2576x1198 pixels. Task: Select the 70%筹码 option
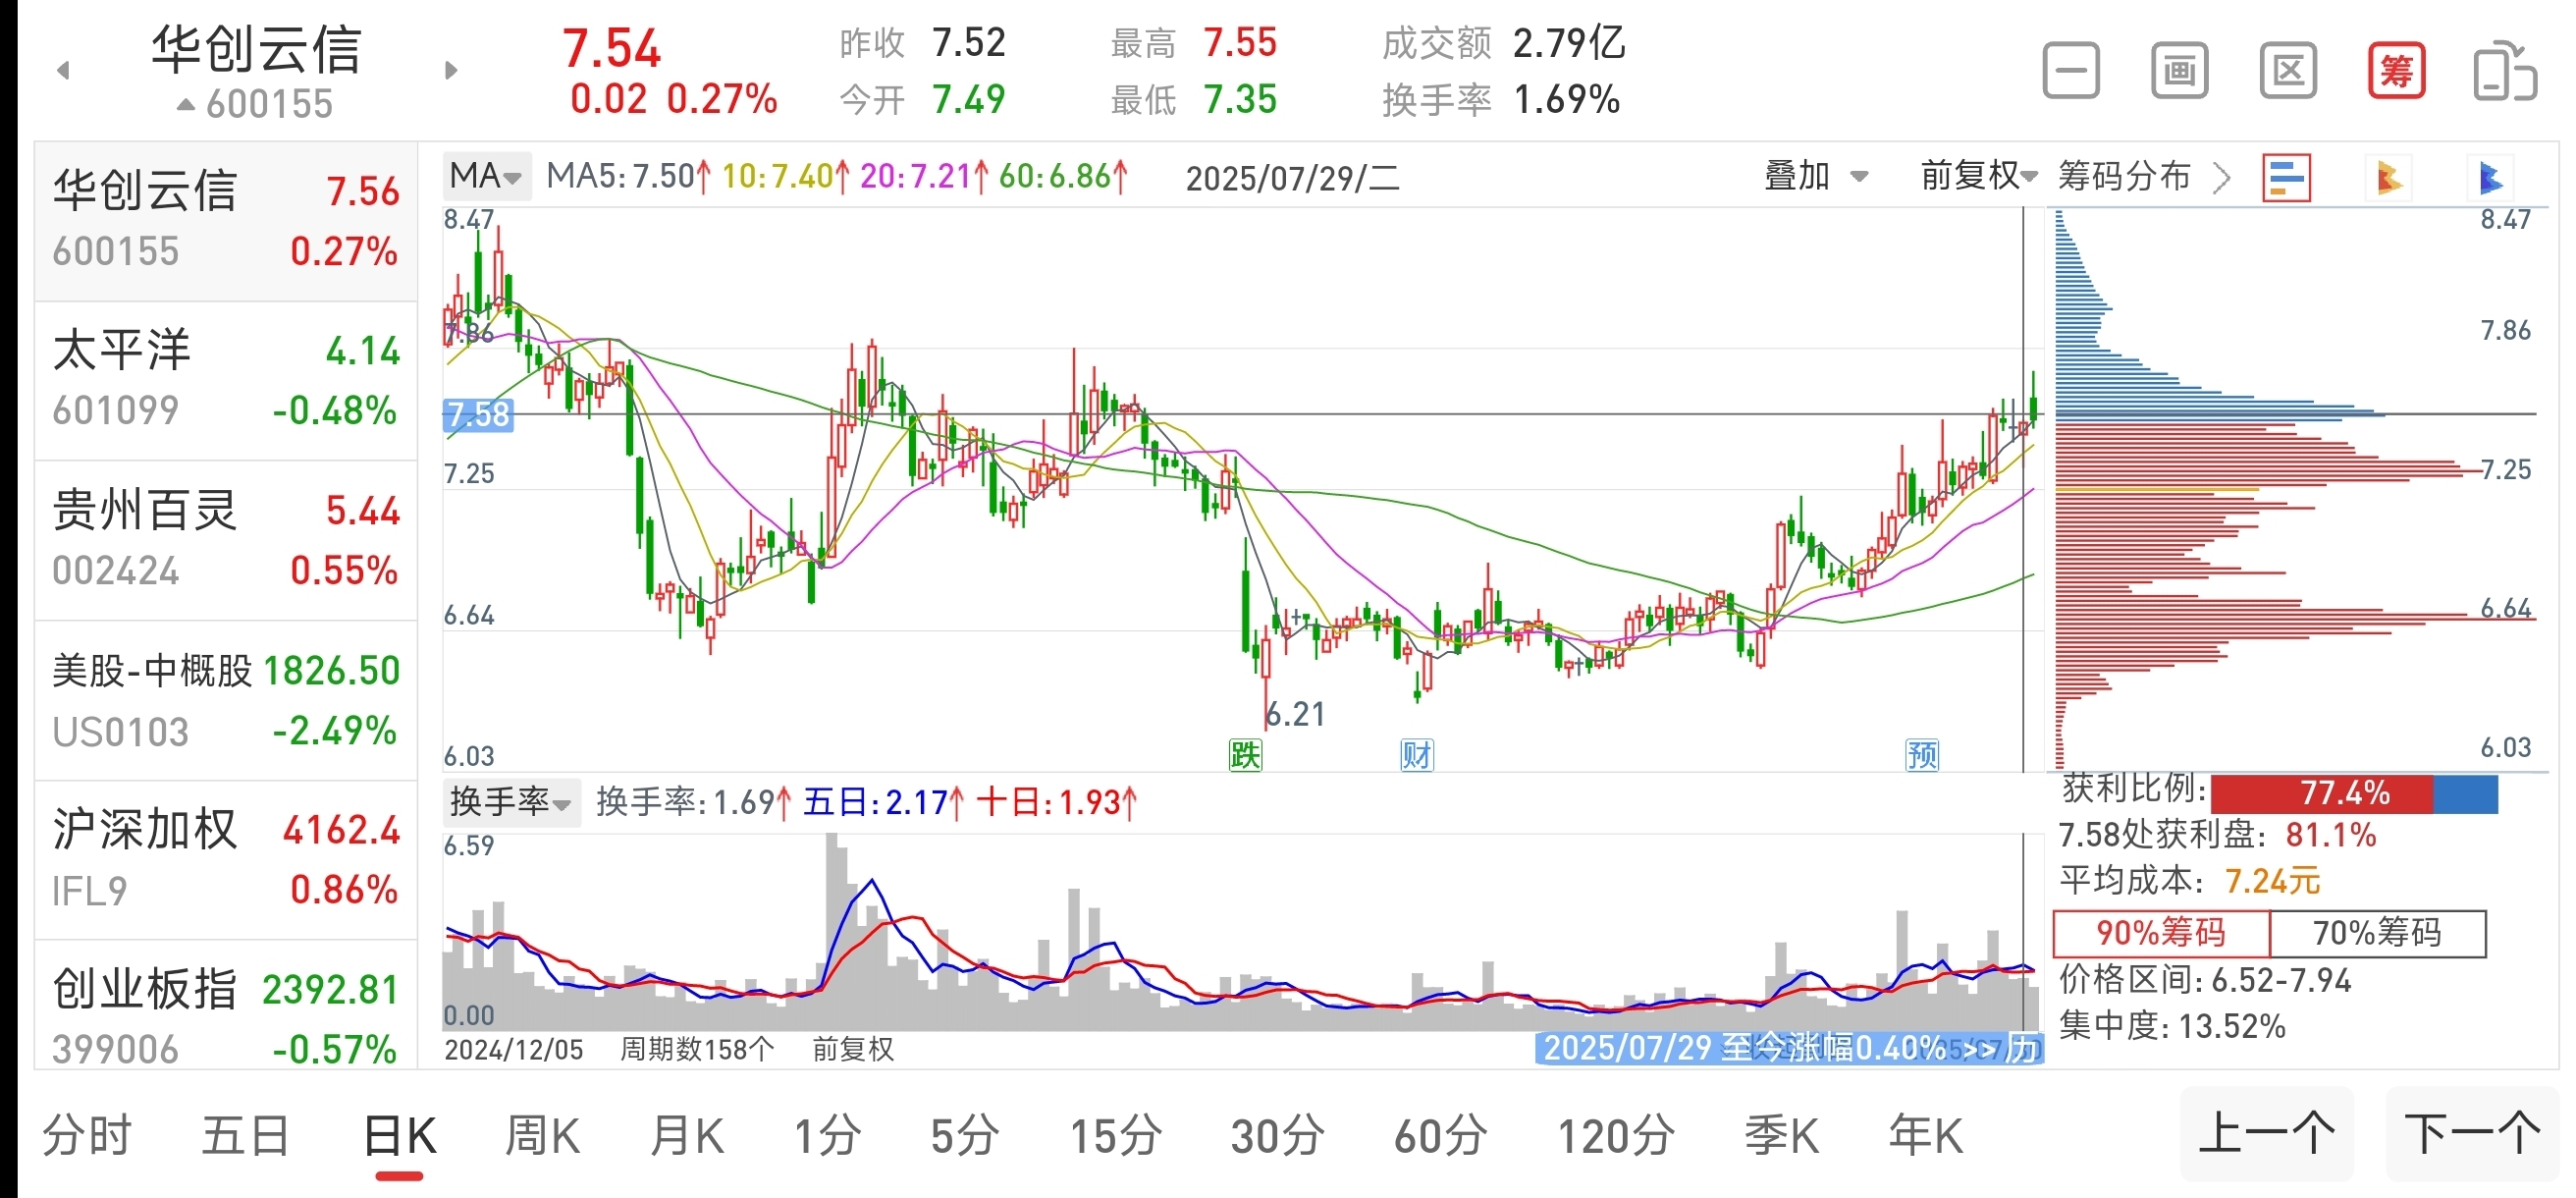(x=2377, y=933)
